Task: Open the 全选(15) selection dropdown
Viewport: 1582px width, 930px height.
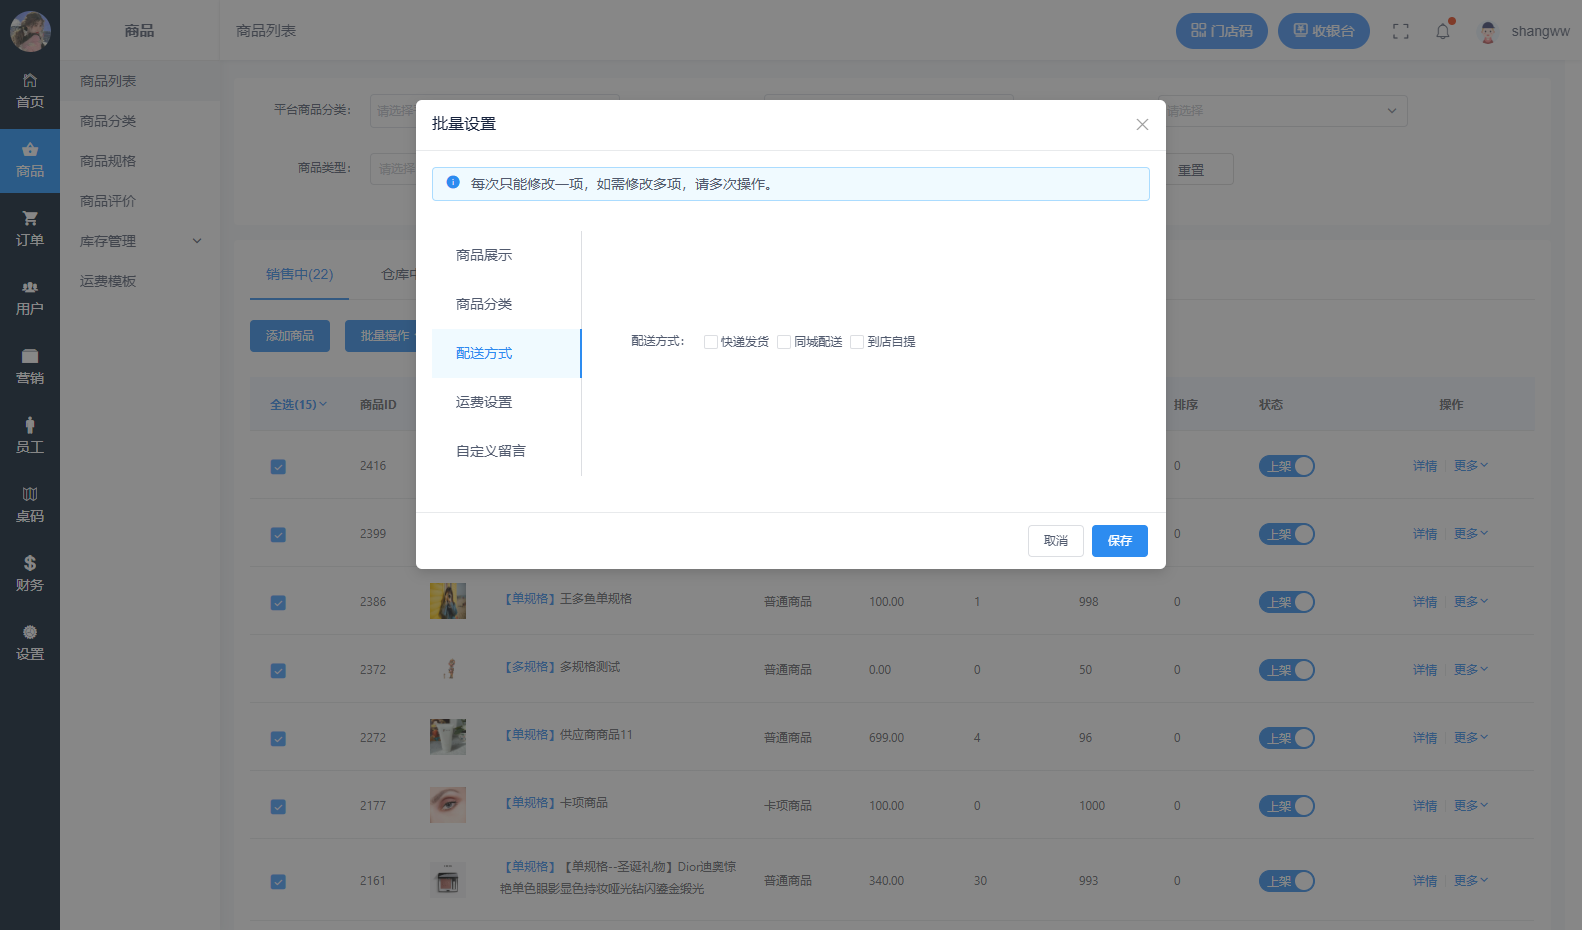Action: [x=298, y=405]
